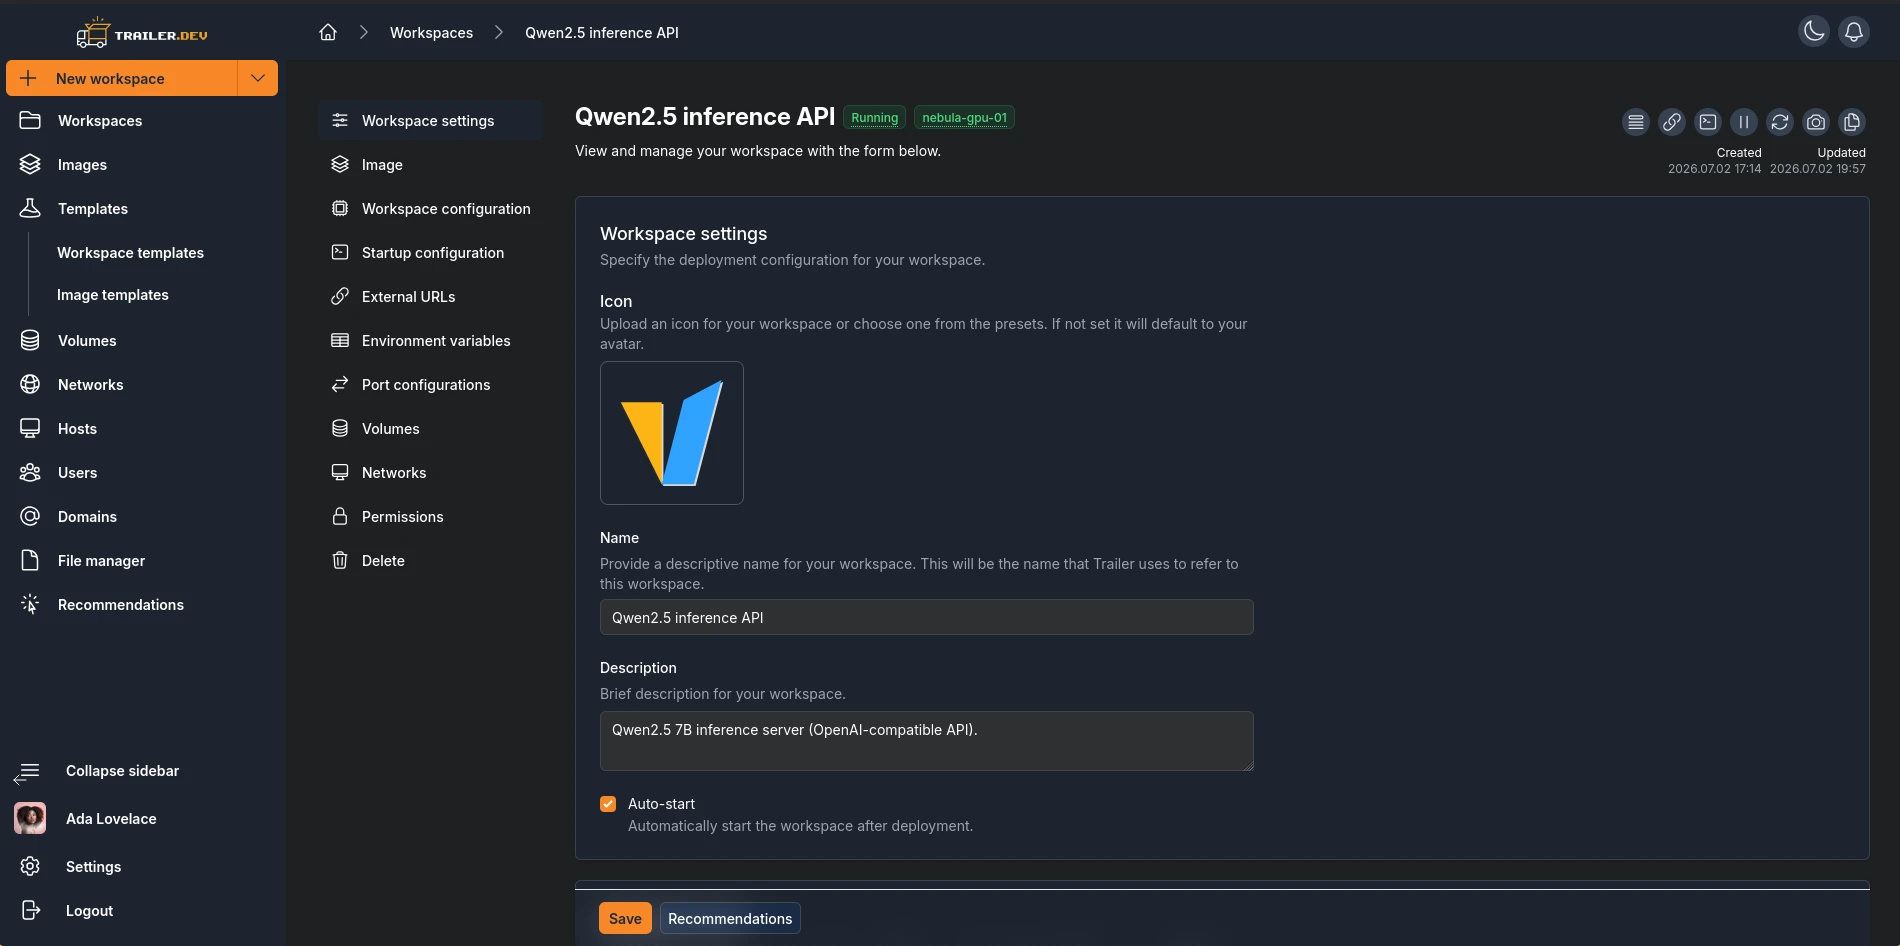The width and height of the screenshot is (1900, 946).
Task: Open Workspaces in the main sidebar
Action: 143,121
